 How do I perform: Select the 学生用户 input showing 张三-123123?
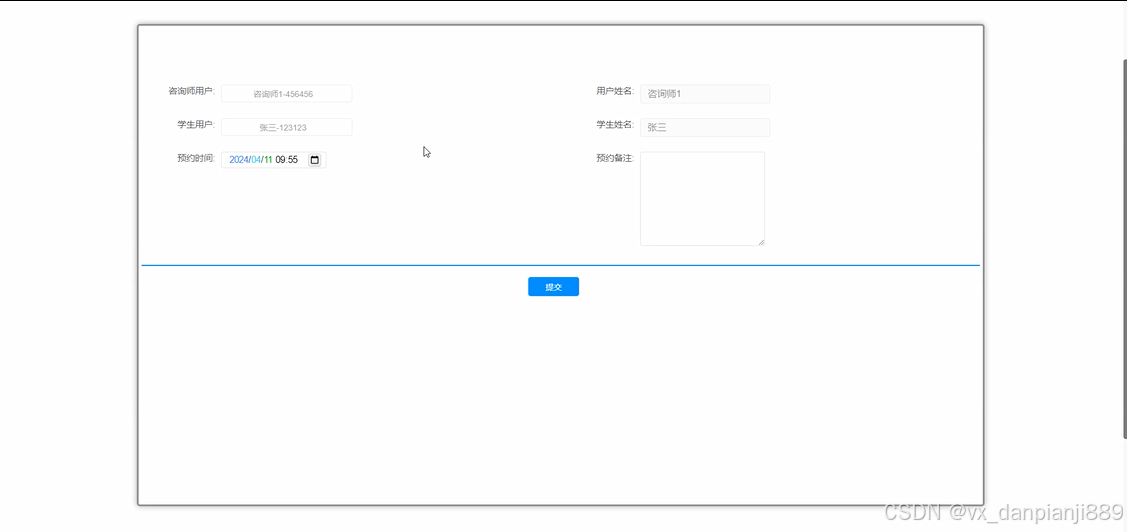pyautogui.click(x=287, y=127)
